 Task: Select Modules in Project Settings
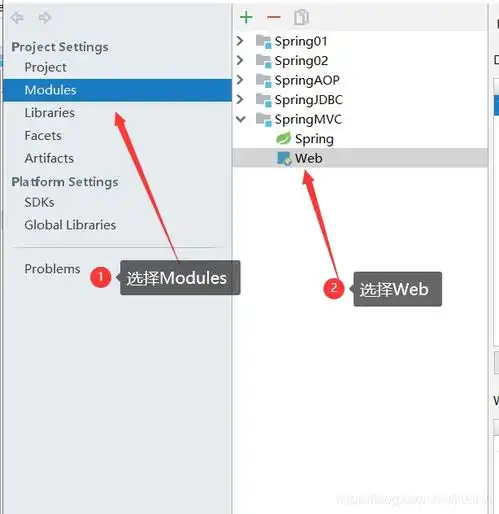pyautogui.click(x=117, y=90)
